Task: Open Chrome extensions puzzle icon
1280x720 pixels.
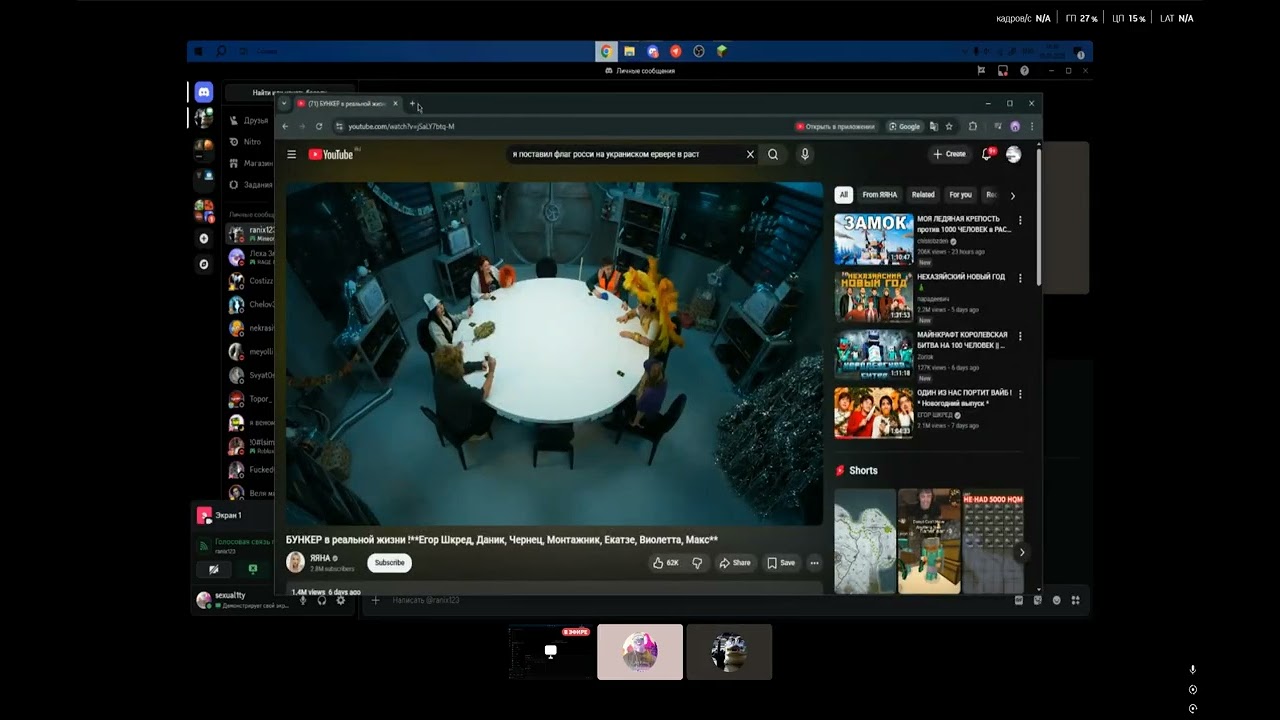Action: [x=973, y=126]
